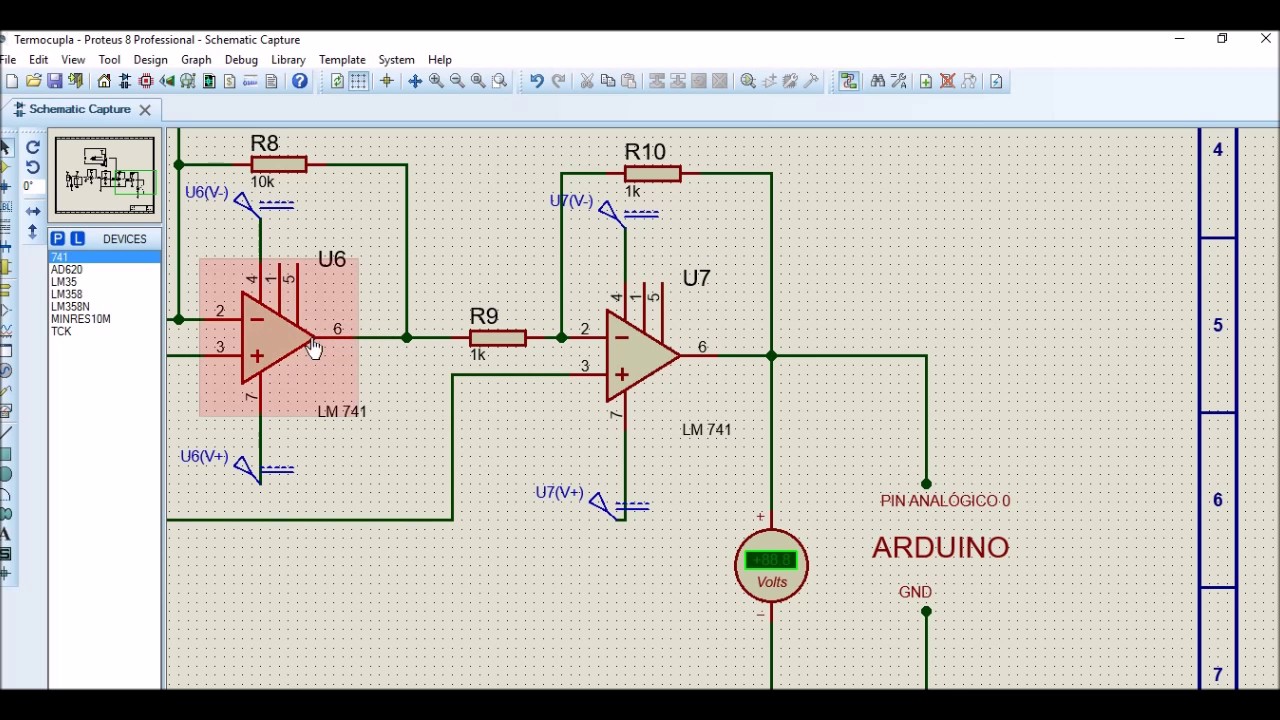
Task: Pick parts from libraries magnifier icon
Action: click(x=748, y=81)
